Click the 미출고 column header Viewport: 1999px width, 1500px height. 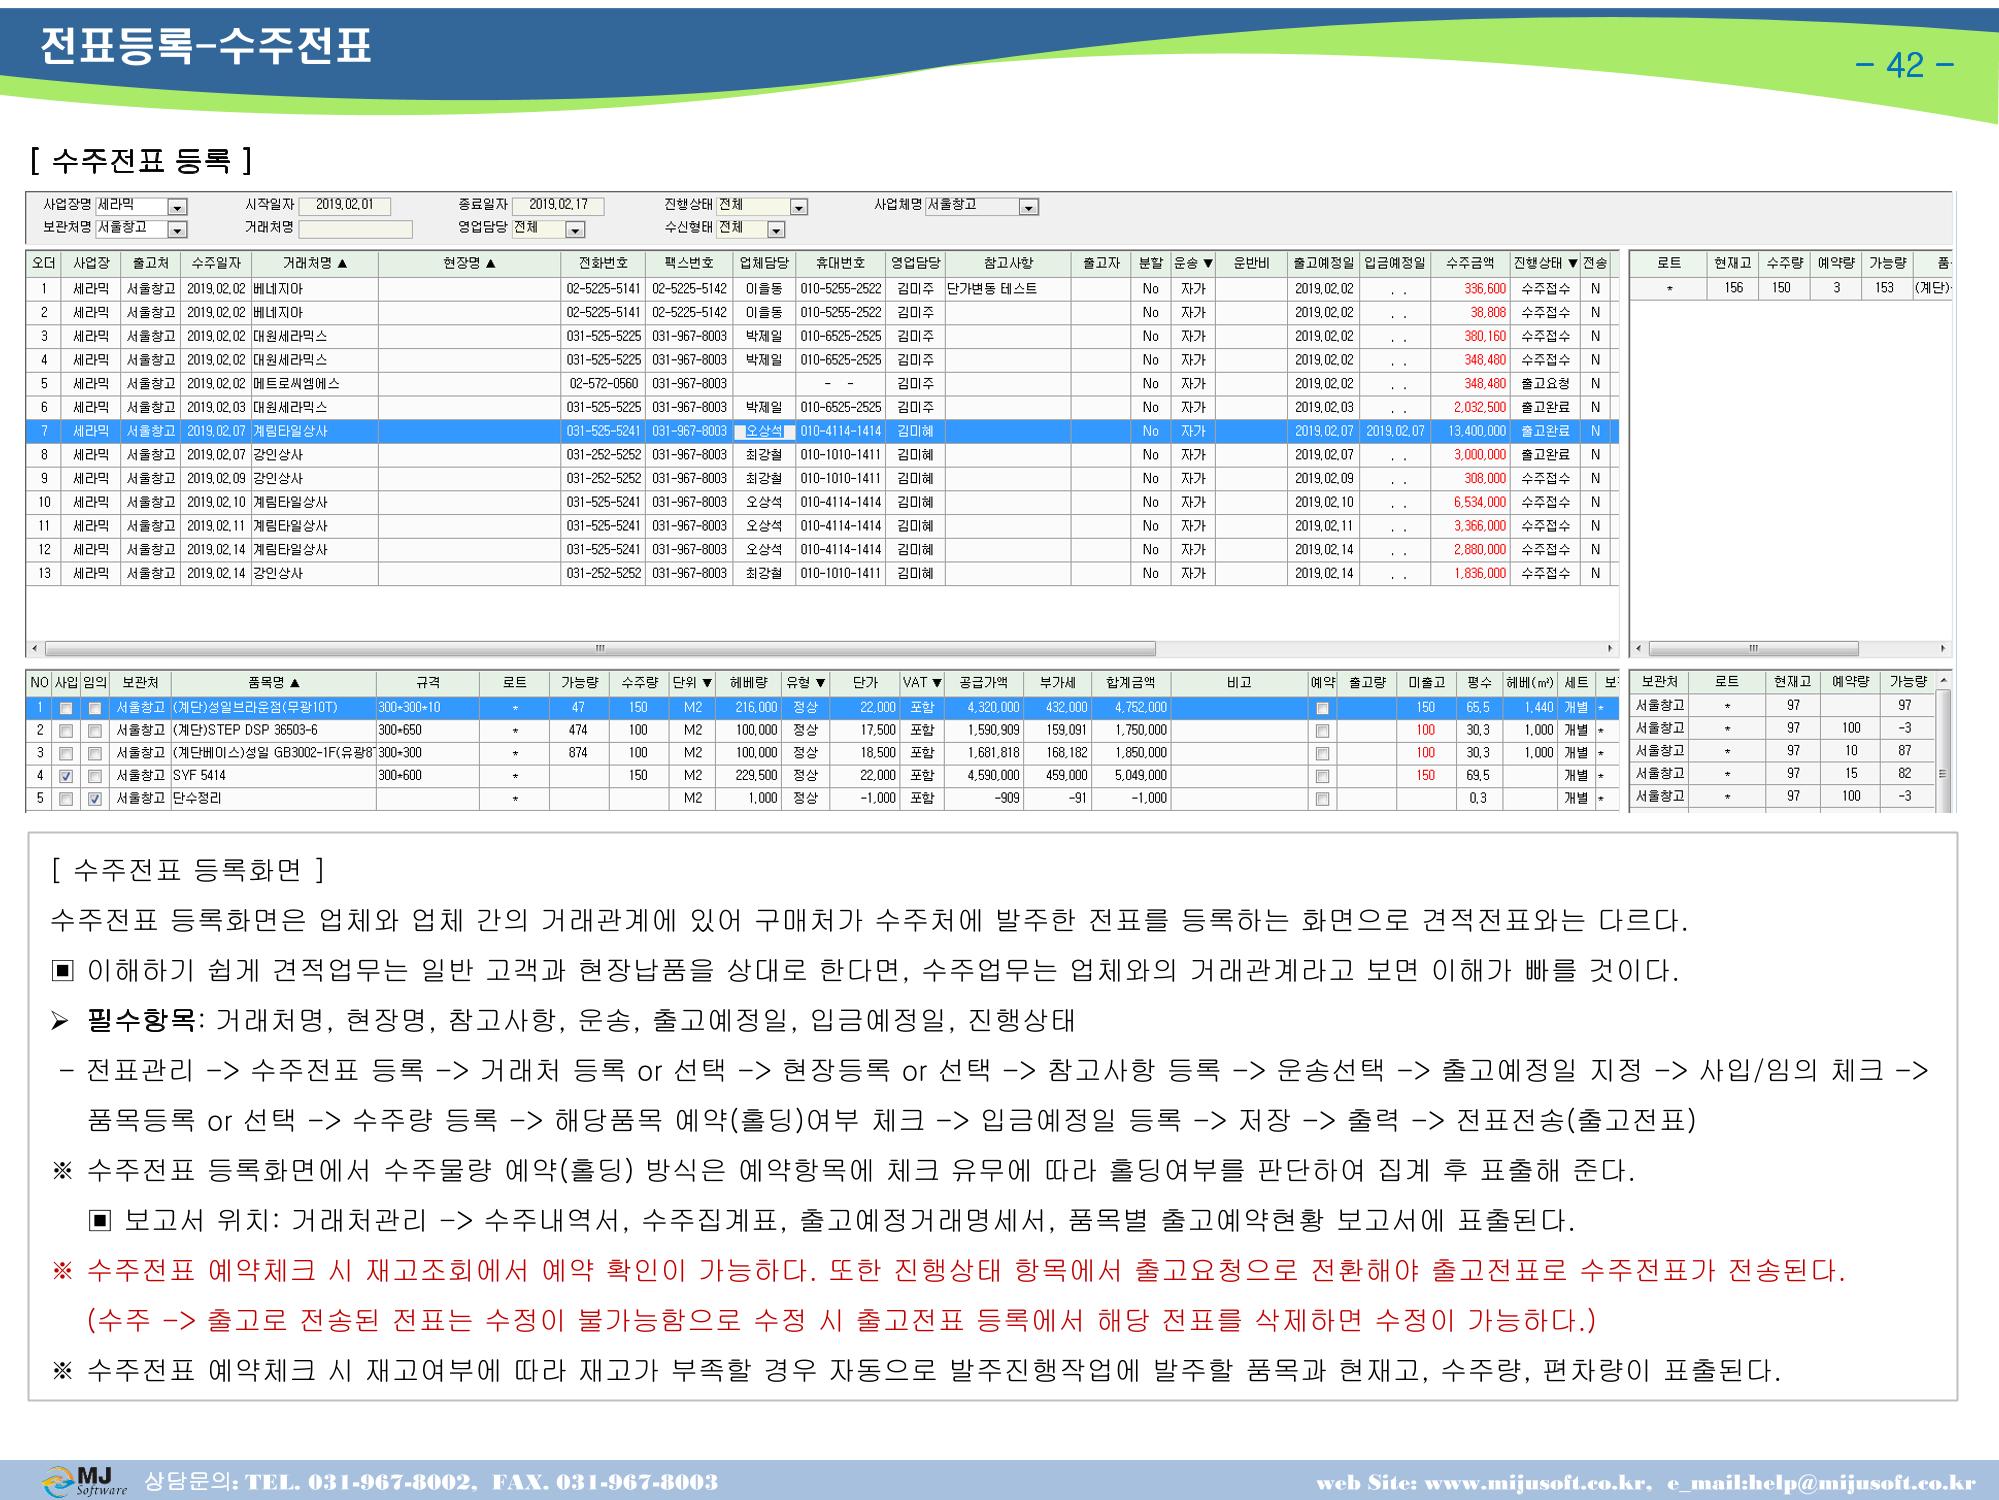pos(1425,683)
